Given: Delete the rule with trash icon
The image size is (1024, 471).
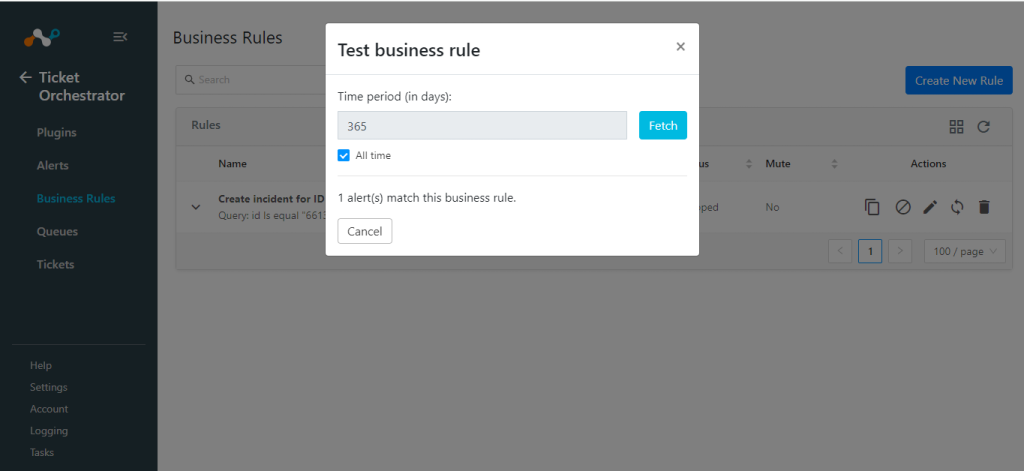Looking at the screenshot, I should coord(984,207).
